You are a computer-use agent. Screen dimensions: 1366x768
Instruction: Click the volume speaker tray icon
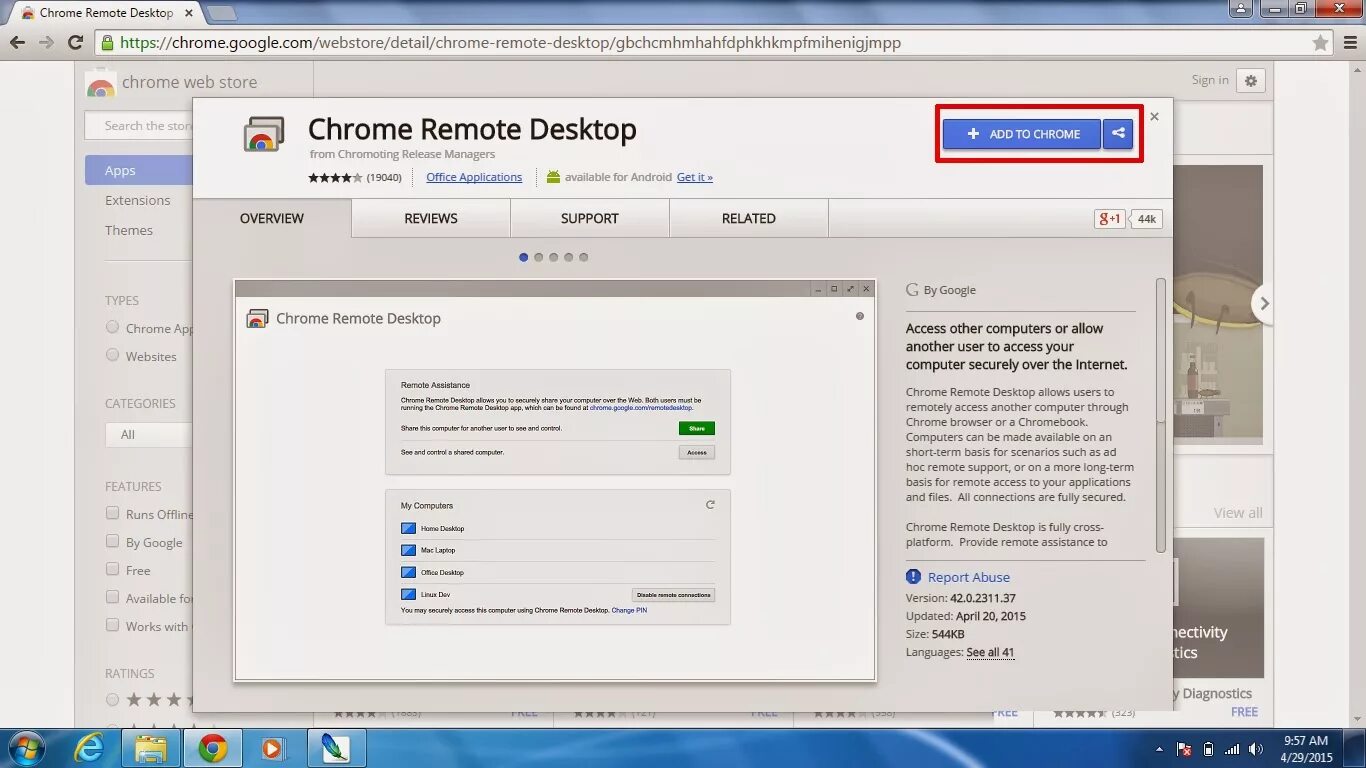point(1255,749)
